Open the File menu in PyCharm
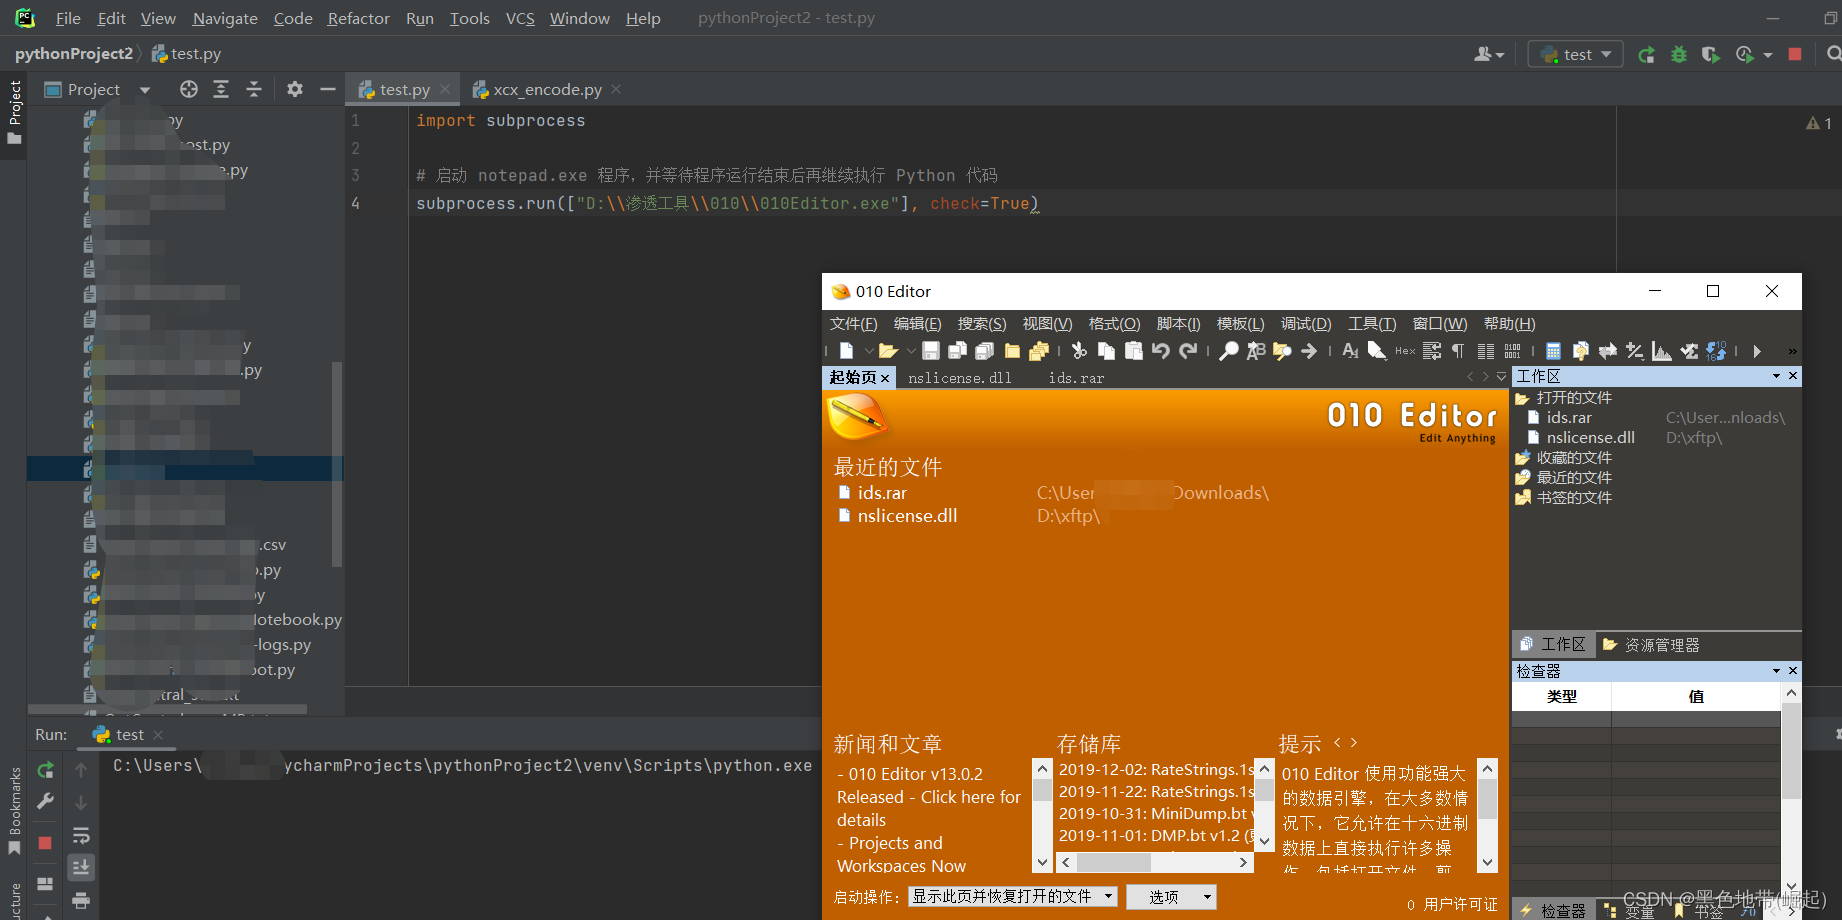The width and height of the screenshot is (1842, 920). point(68,18)
